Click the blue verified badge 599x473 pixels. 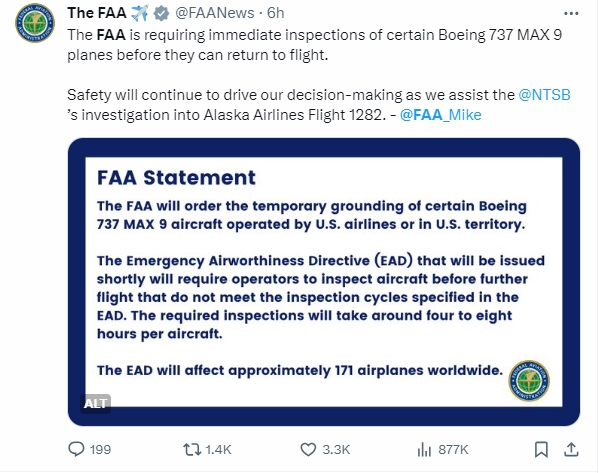click(x=161, y=13)
